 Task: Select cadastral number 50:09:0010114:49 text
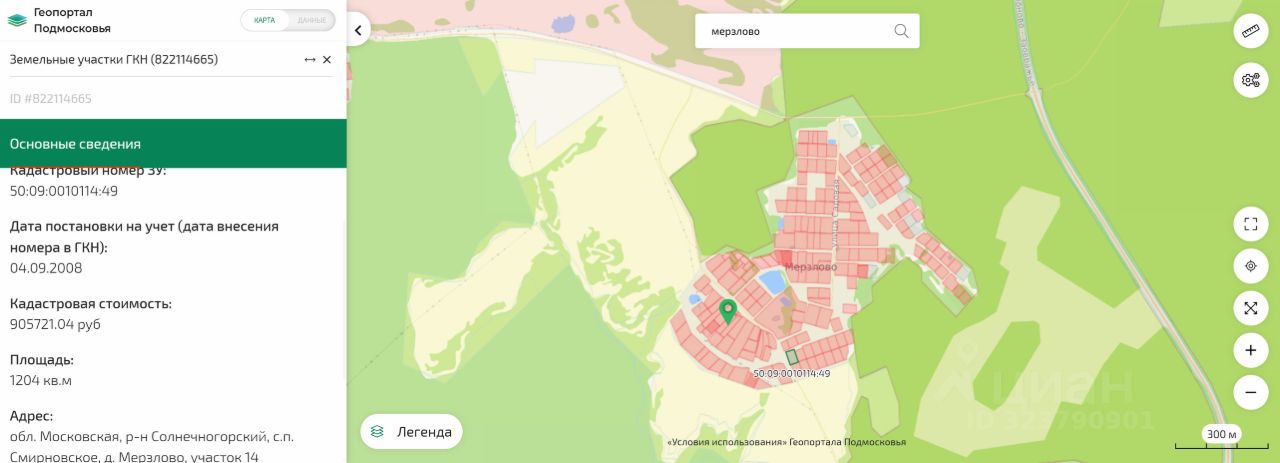64,191
